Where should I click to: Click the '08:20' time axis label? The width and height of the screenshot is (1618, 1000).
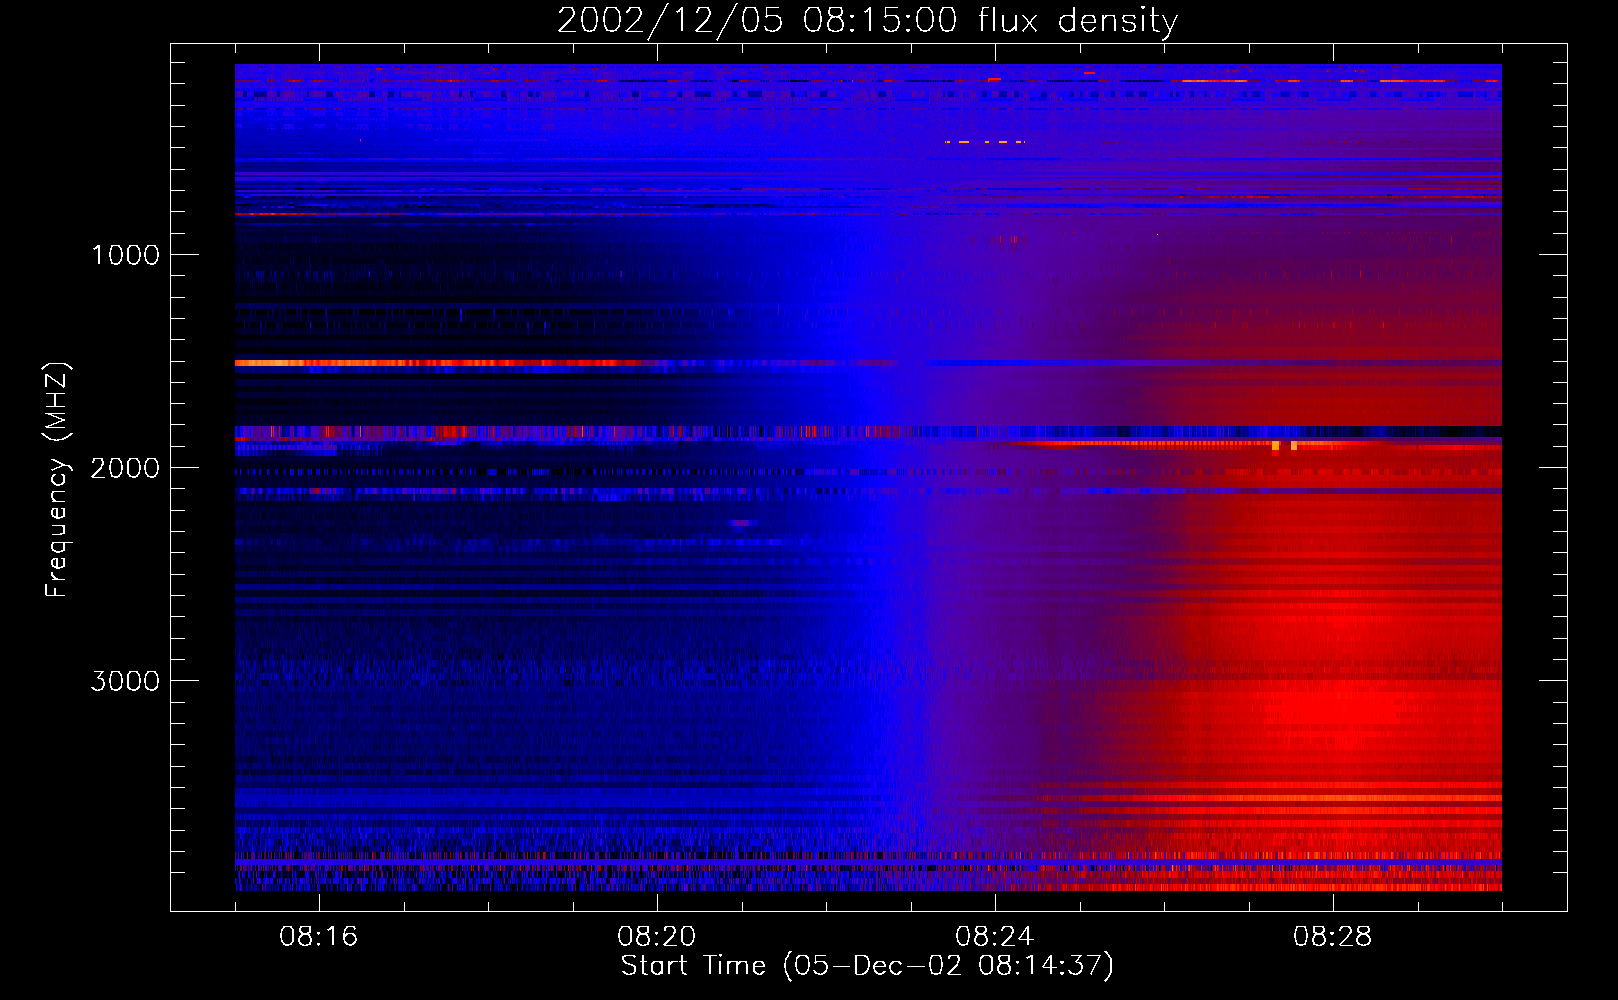click(657, 937)
